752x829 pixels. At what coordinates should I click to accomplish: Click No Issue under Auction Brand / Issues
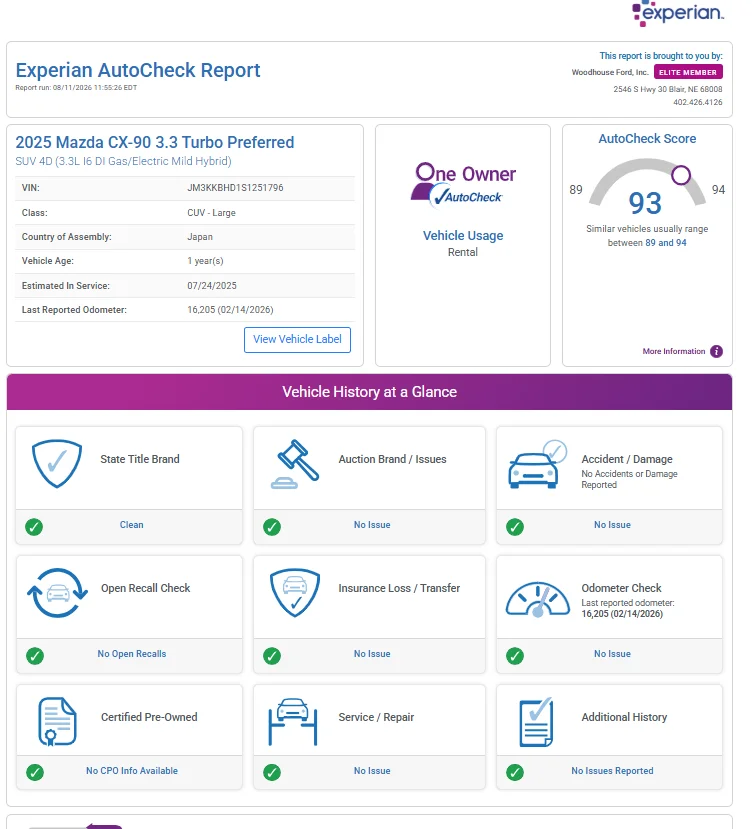[x=372, y=524]
